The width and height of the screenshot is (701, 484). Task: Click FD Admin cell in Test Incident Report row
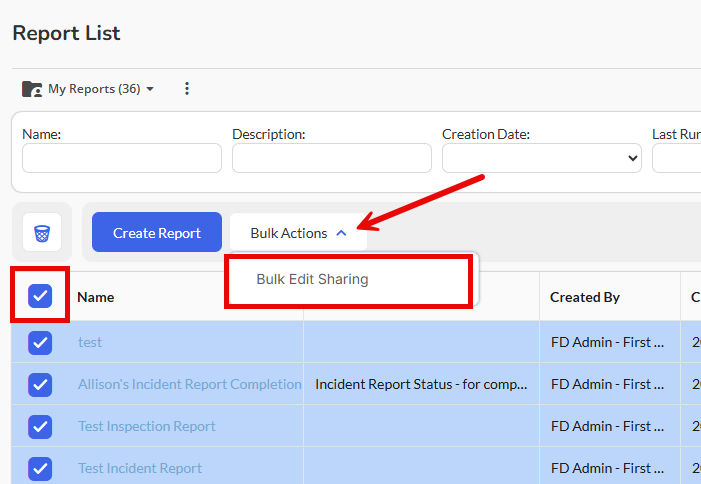[x=610, y=467]
